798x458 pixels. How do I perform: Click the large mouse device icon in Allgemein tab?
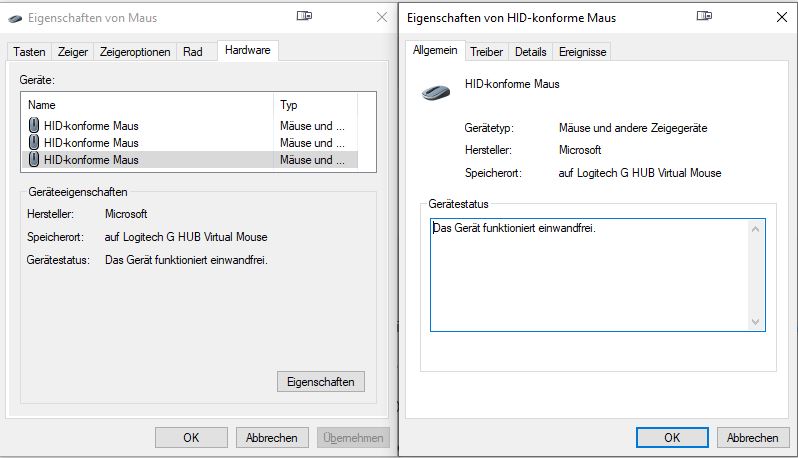click(436, 92)
